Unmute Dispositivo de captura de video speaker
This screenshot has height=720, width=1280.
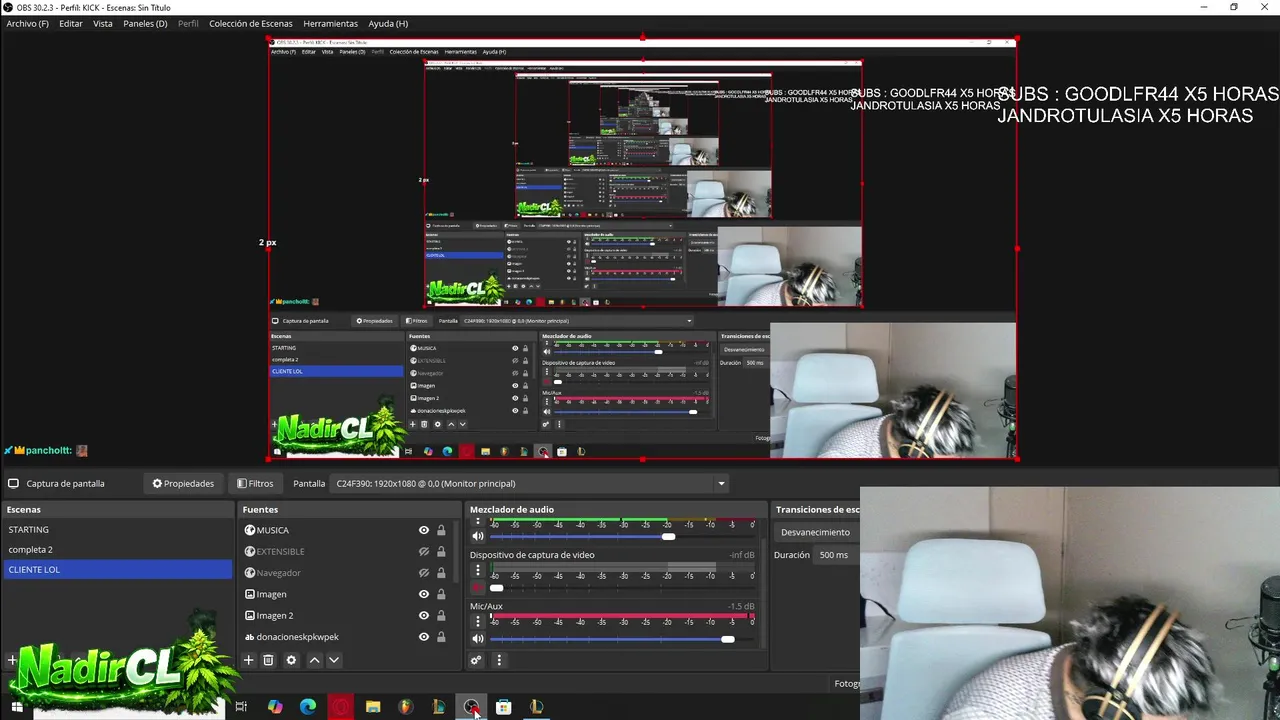point(478,588)
